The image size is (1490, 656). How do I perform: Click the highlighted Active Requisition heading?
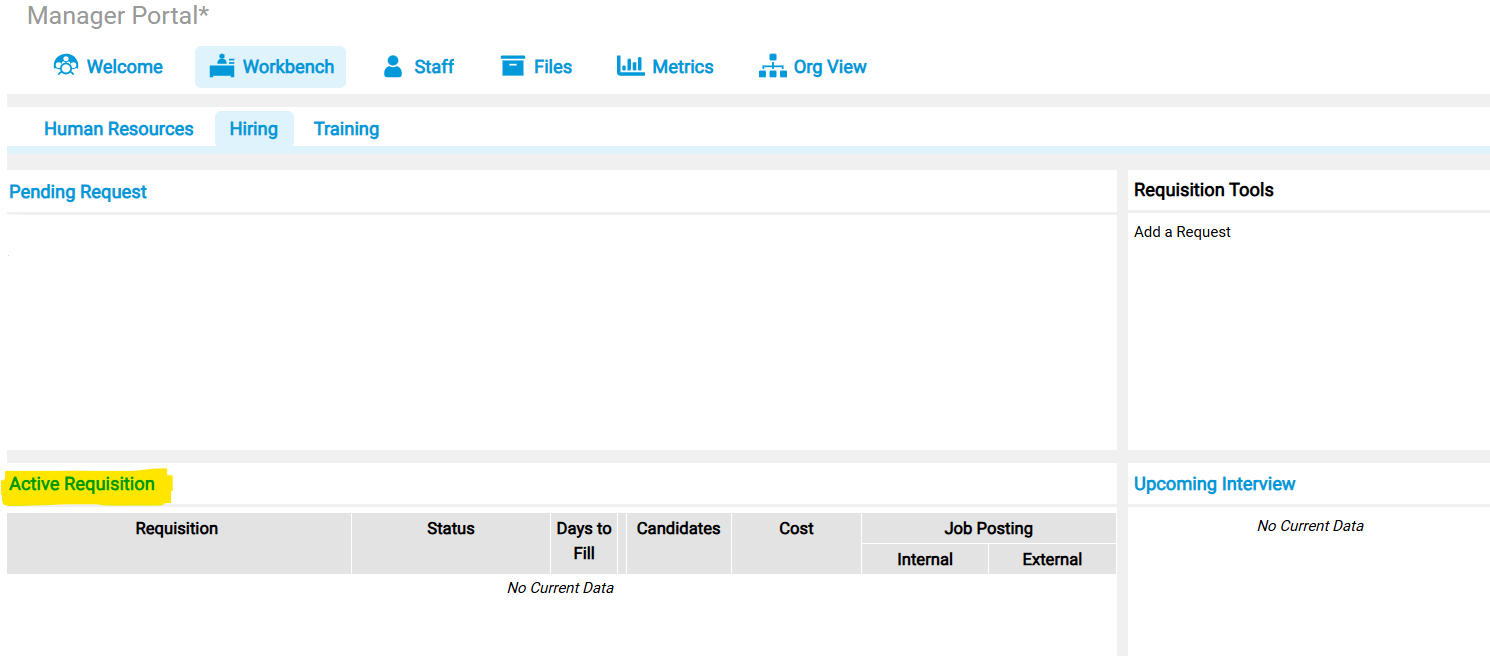pos(83,484)
